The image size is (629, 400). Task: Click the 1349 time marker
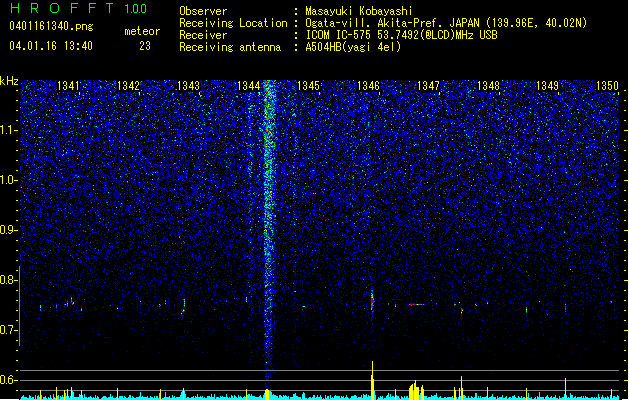[x=548, y=86]
